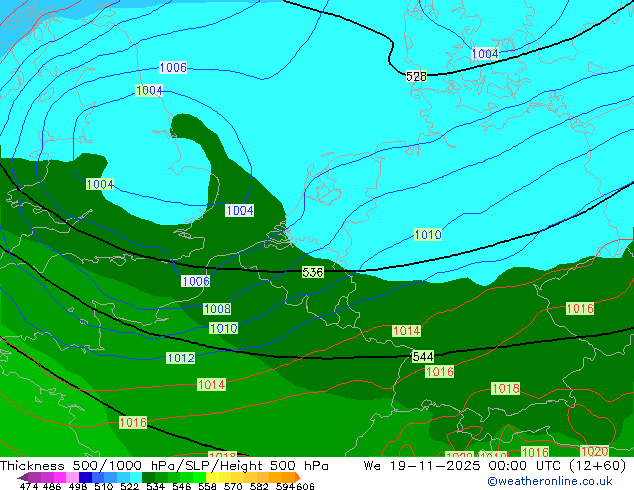Select the '528' height contour label
Viewport: 634px width, 490px height.
416,76
